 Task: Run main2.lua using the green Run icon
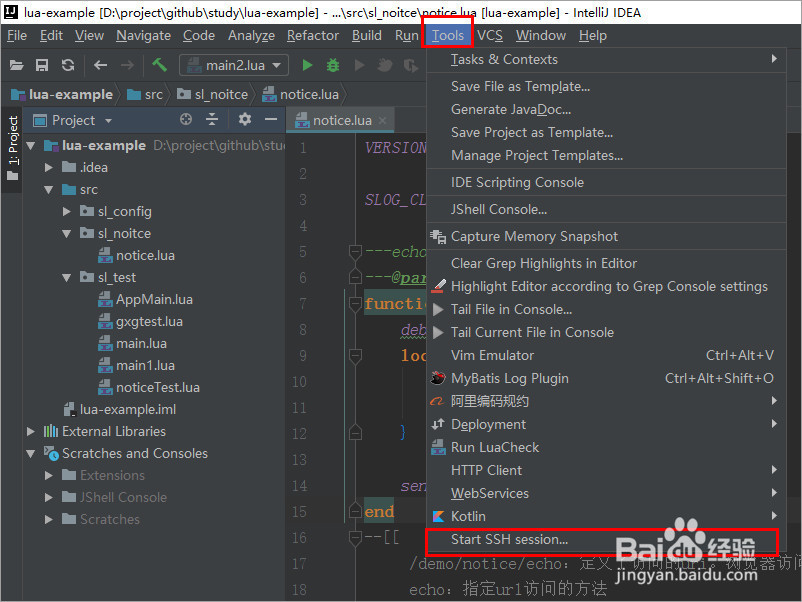307,63
